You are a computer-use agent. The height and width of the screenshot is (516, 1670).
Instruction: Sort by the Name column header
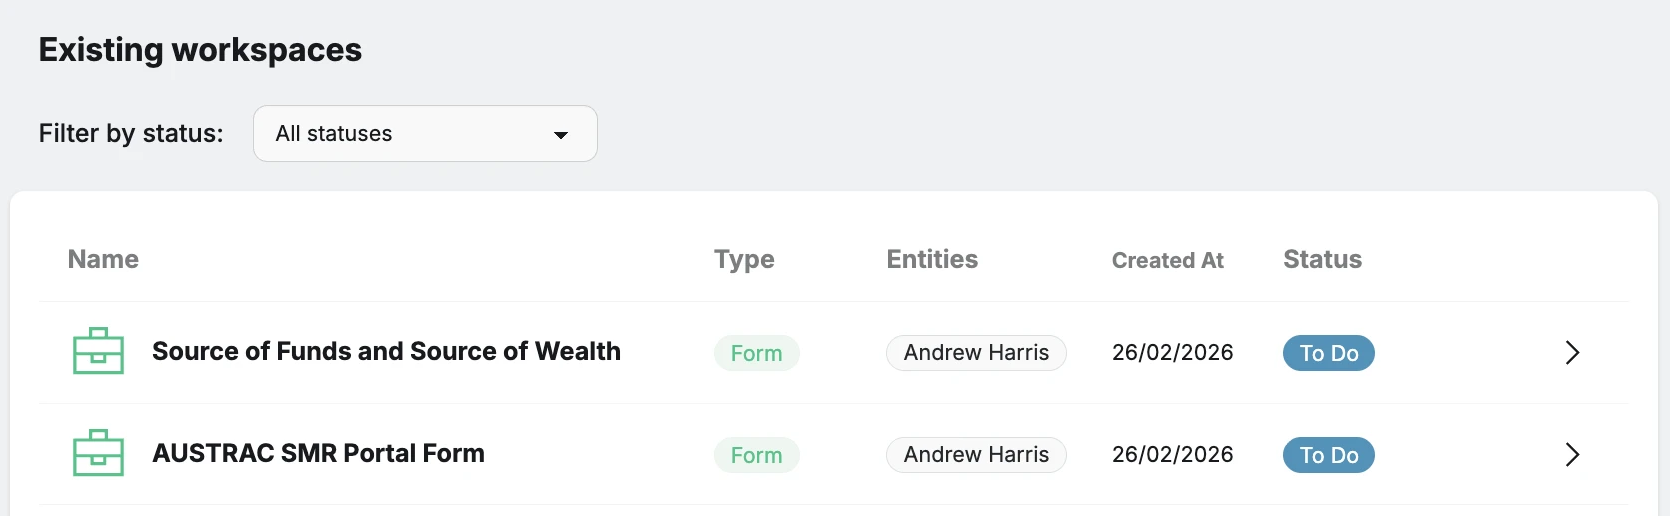coord(103,260)
